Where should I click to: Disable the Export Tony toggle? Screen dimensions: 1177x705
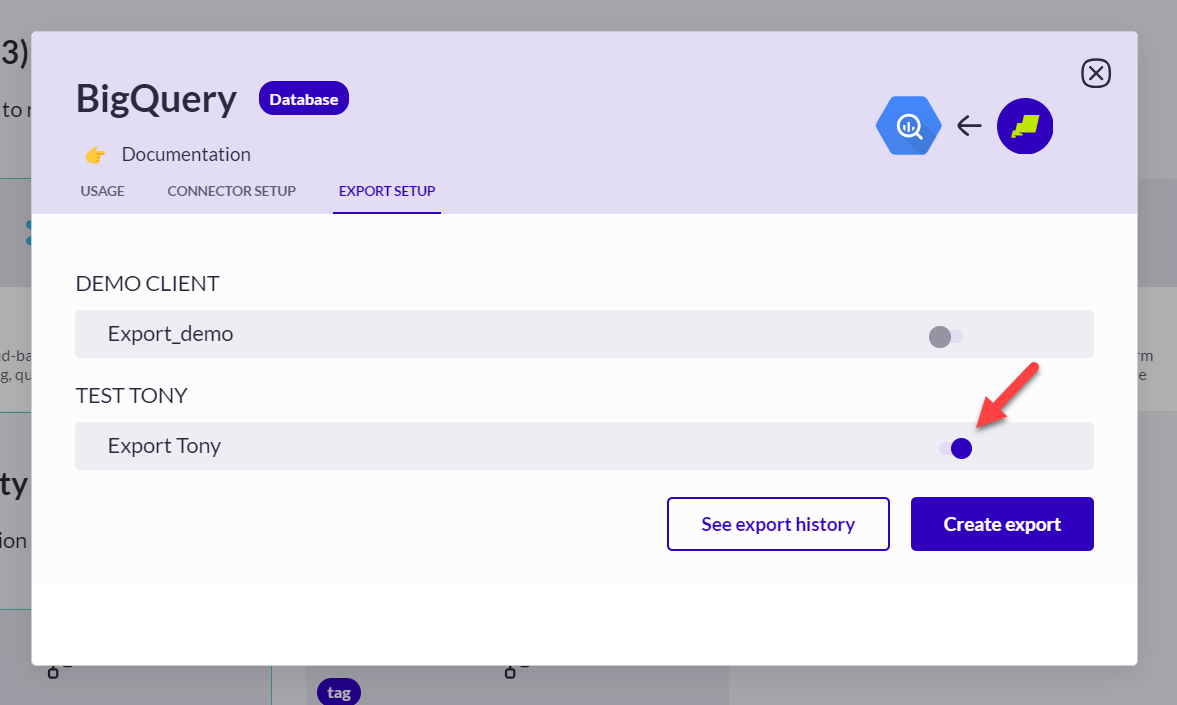[x=956, y=448]
